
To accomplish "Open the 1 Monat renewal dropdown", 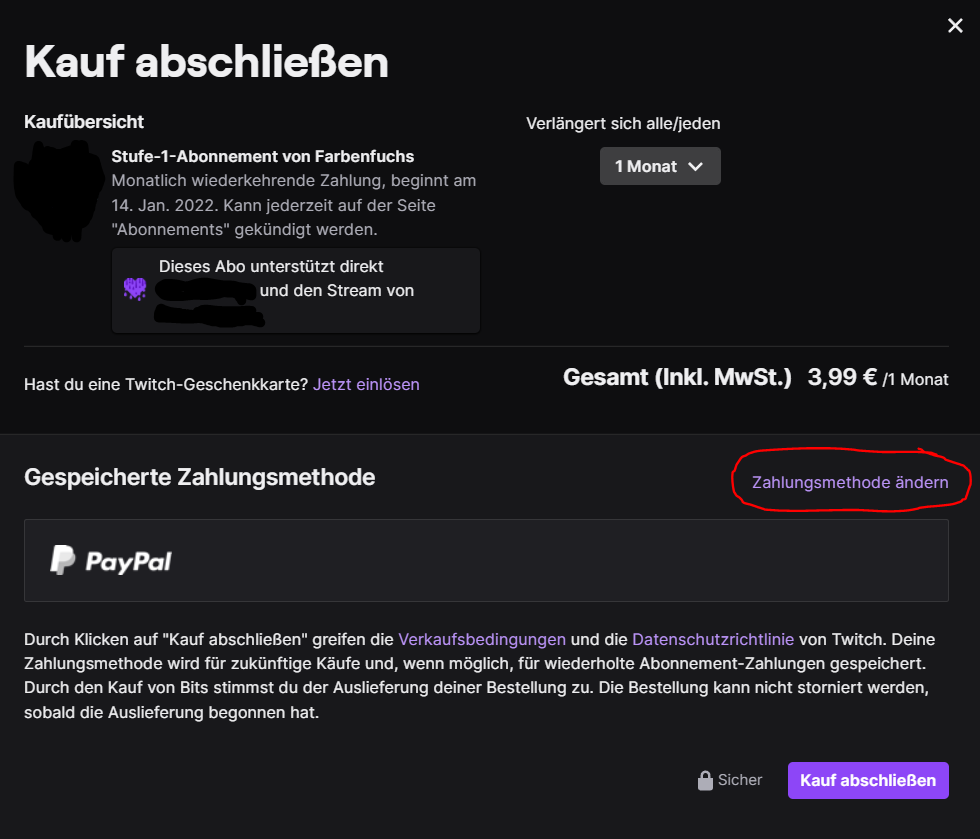I will coord(660,166).
